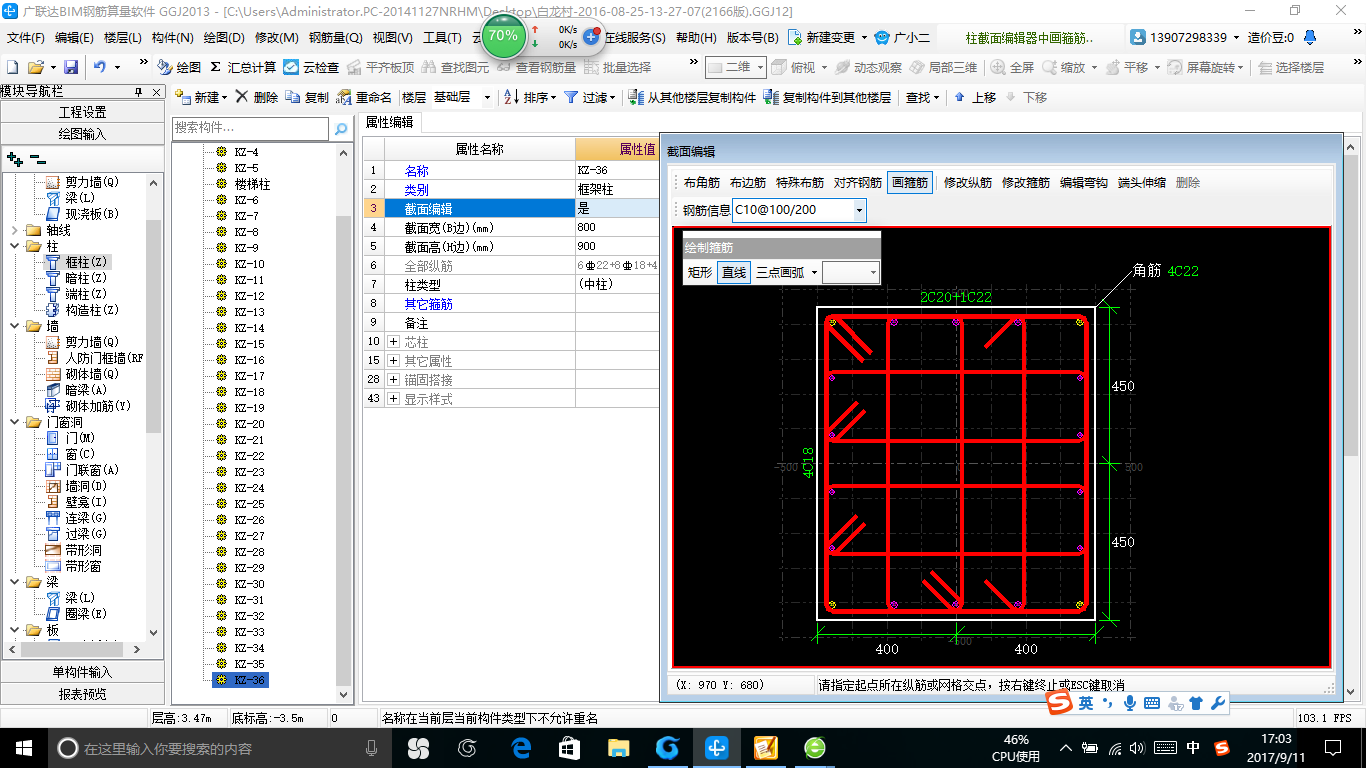Screen dimensions: 1366x768
Task: Open the 三点画弧 arc dropdown arrow
Action: [x=814, y=272]
